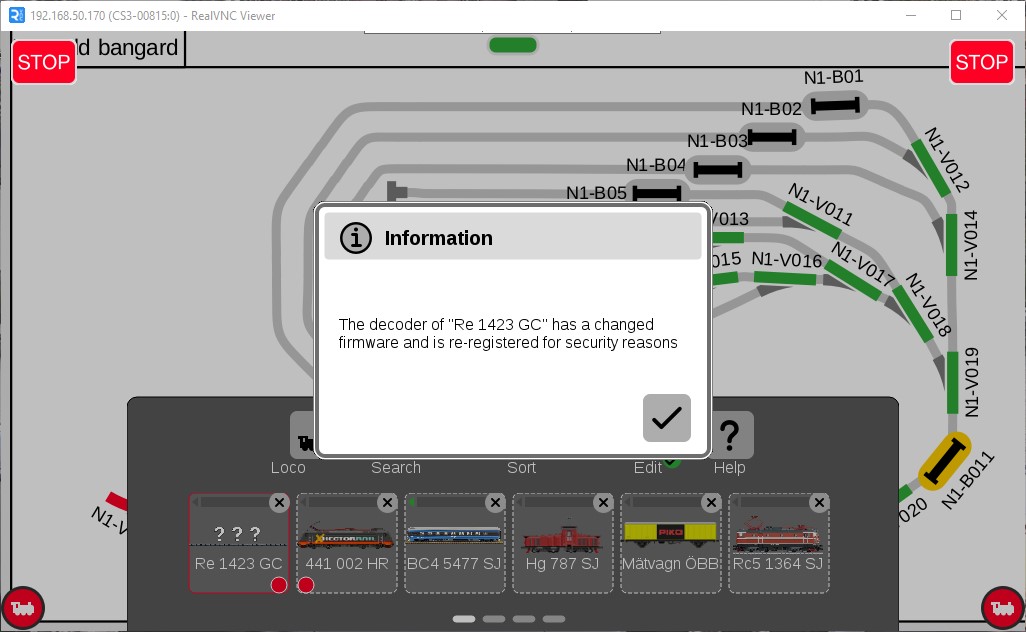Toggle the green N1-V019 turnout
1026x632 pixels.
point(953,383)
